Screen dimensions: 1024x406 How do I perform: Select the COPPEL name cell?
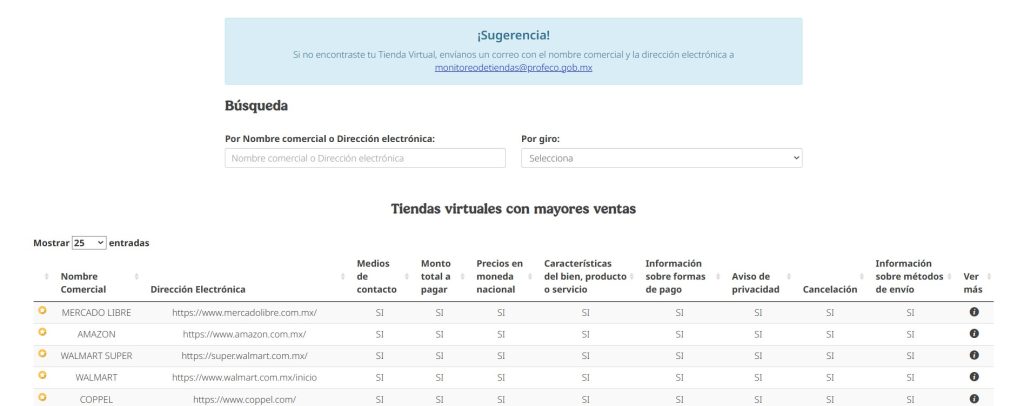(x=96, y=399)
